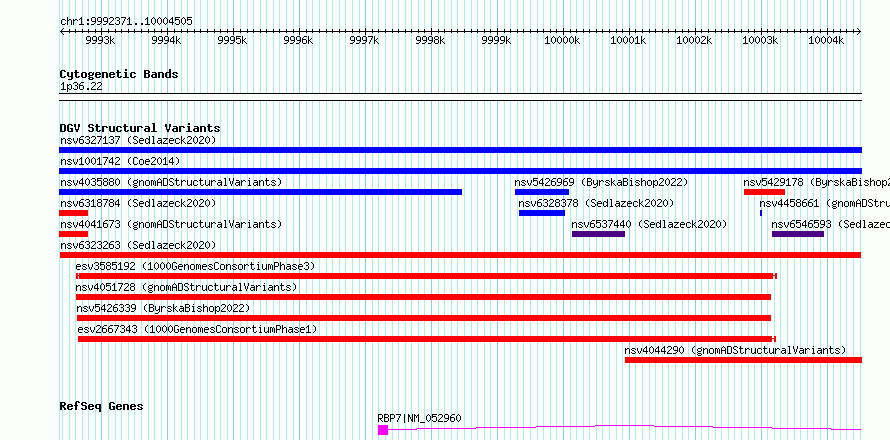The image size is (890, 440).
Task: Open the nsv4458661 variant label
Action: click(824, 203)
